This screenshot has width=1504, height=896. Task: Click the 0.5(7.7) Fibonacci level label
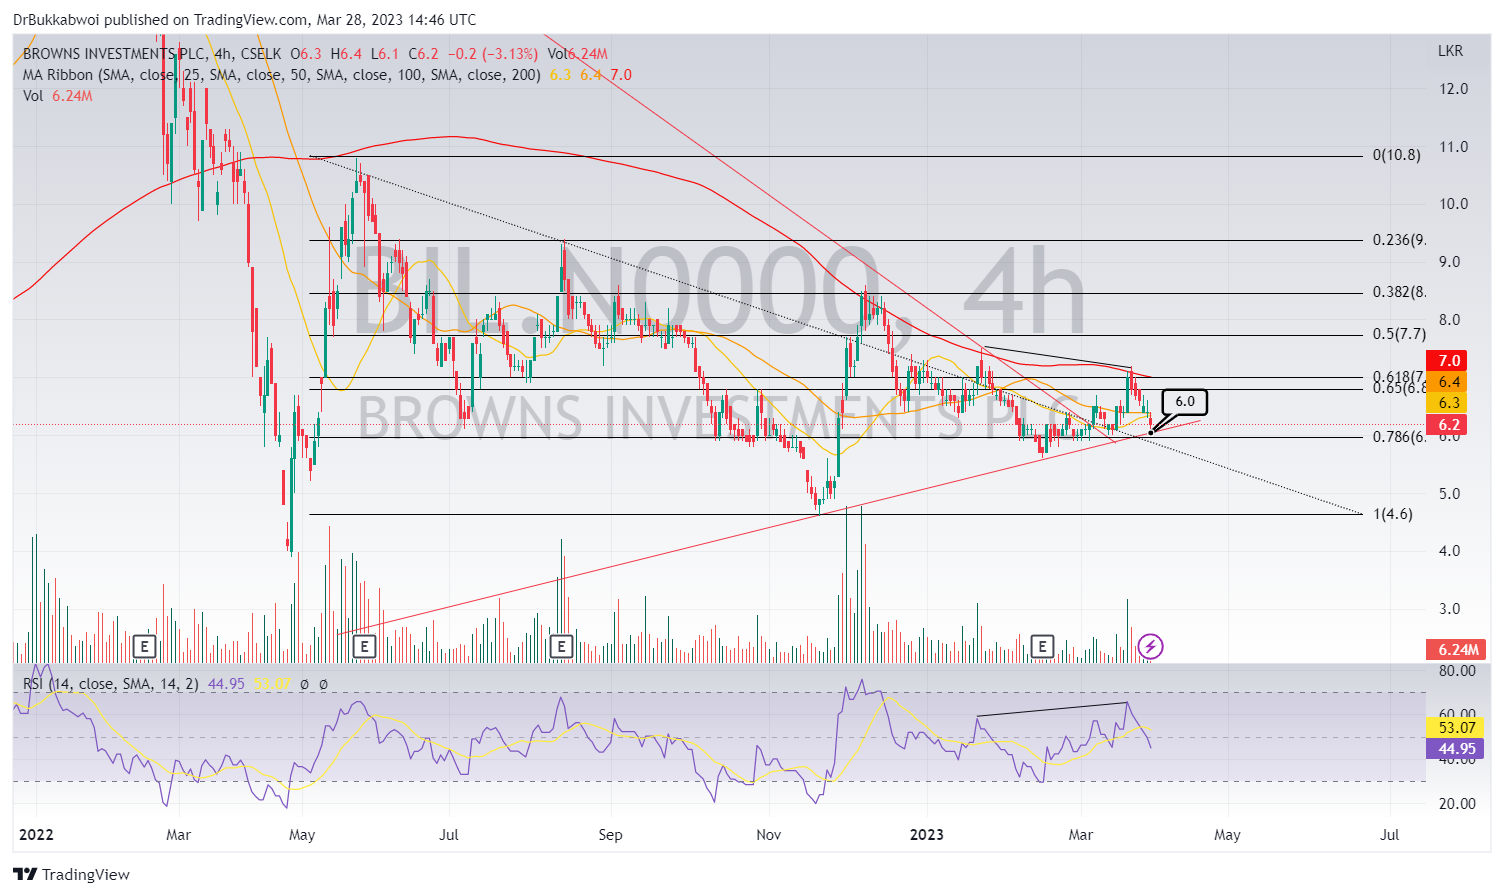pyautogui.click(x=1399, y=334)
